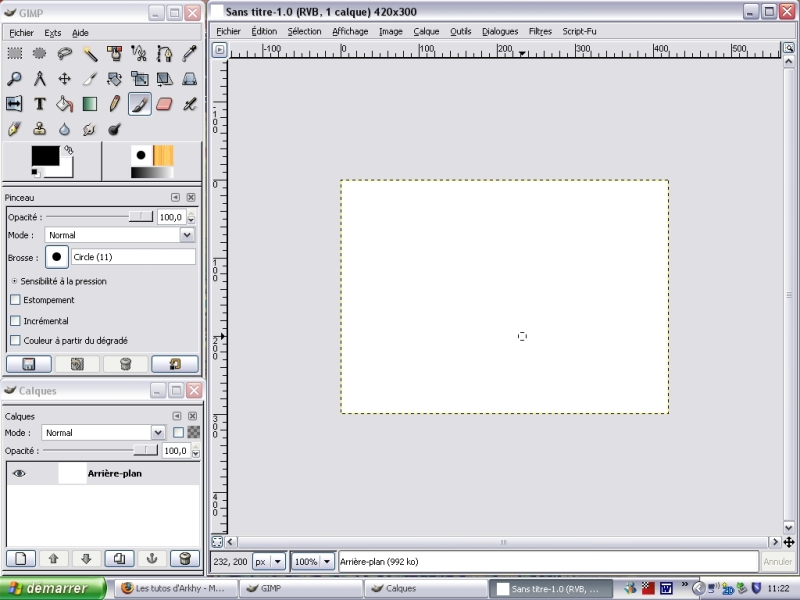
Task: Toggle keep transparency checkbox in Calques
Action: [x=178, y=433]
